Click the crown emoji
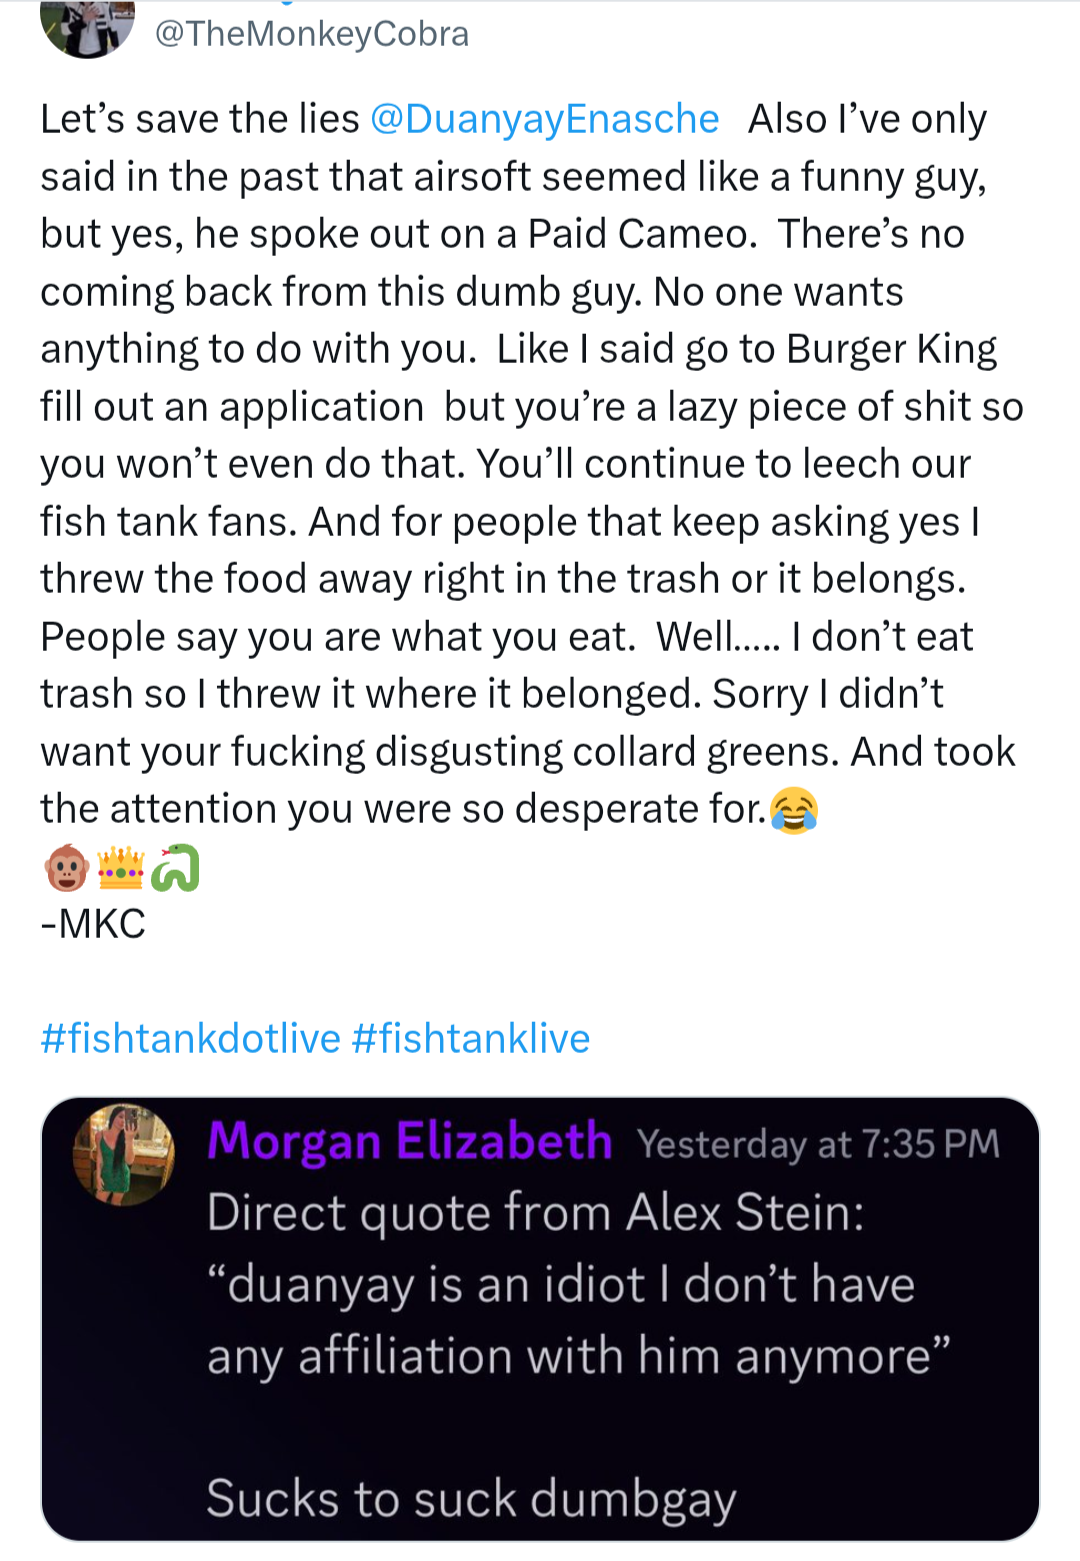This screenshot has height=1561, width=1080. [121, 868]
